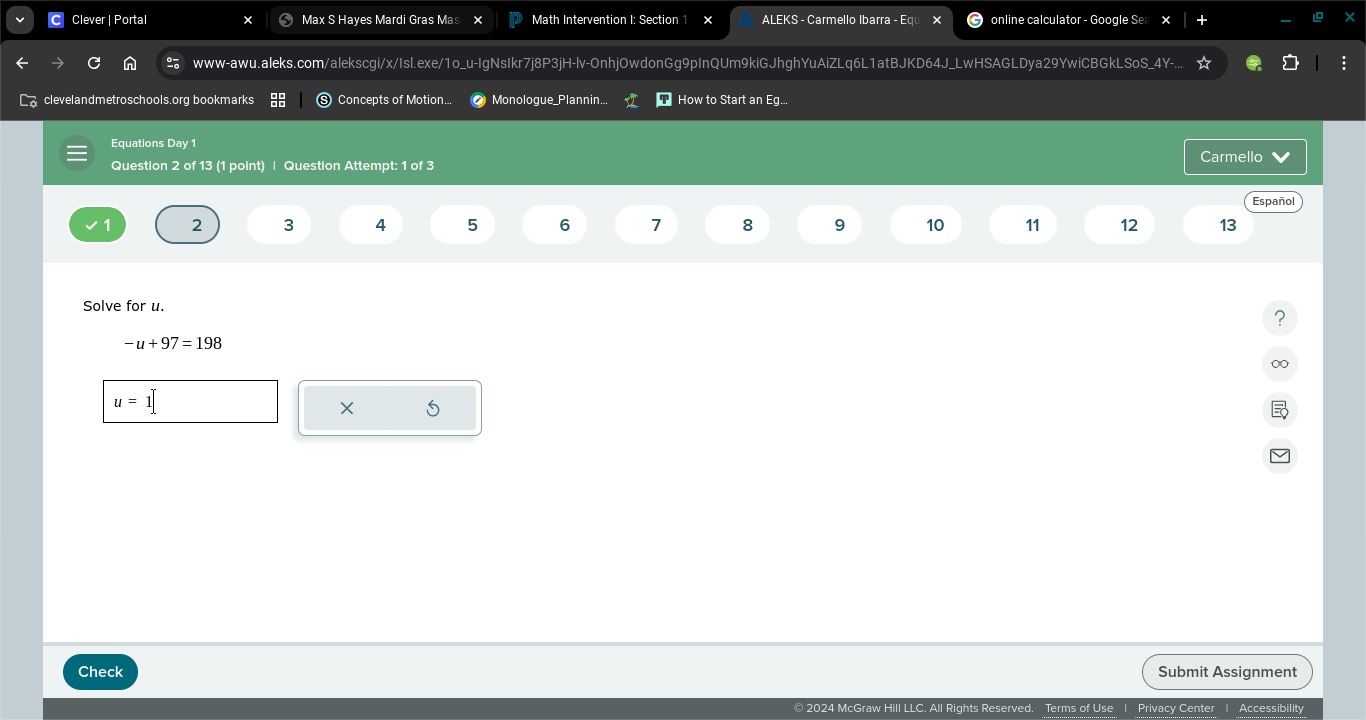Viewport: 1366px width, 720px height.
Task: Jump to question 9
Action: click(829, 225)
